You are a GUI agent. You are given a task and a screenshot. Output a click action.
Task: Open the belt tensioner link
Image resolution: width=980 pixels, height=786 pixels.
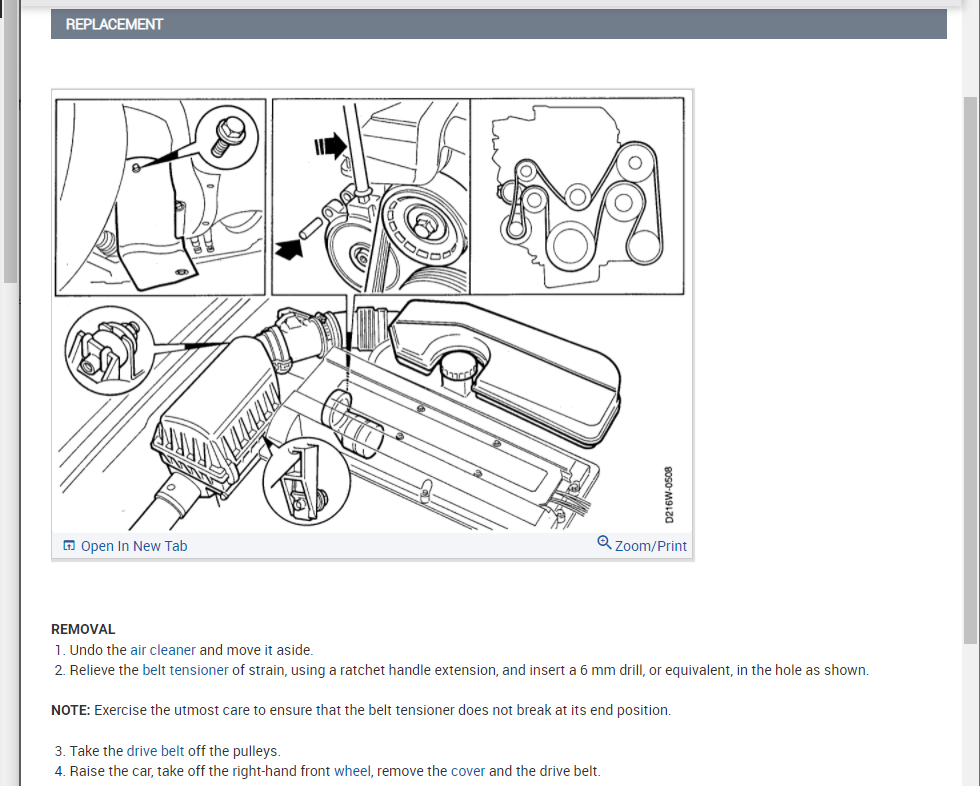point(185,670)
